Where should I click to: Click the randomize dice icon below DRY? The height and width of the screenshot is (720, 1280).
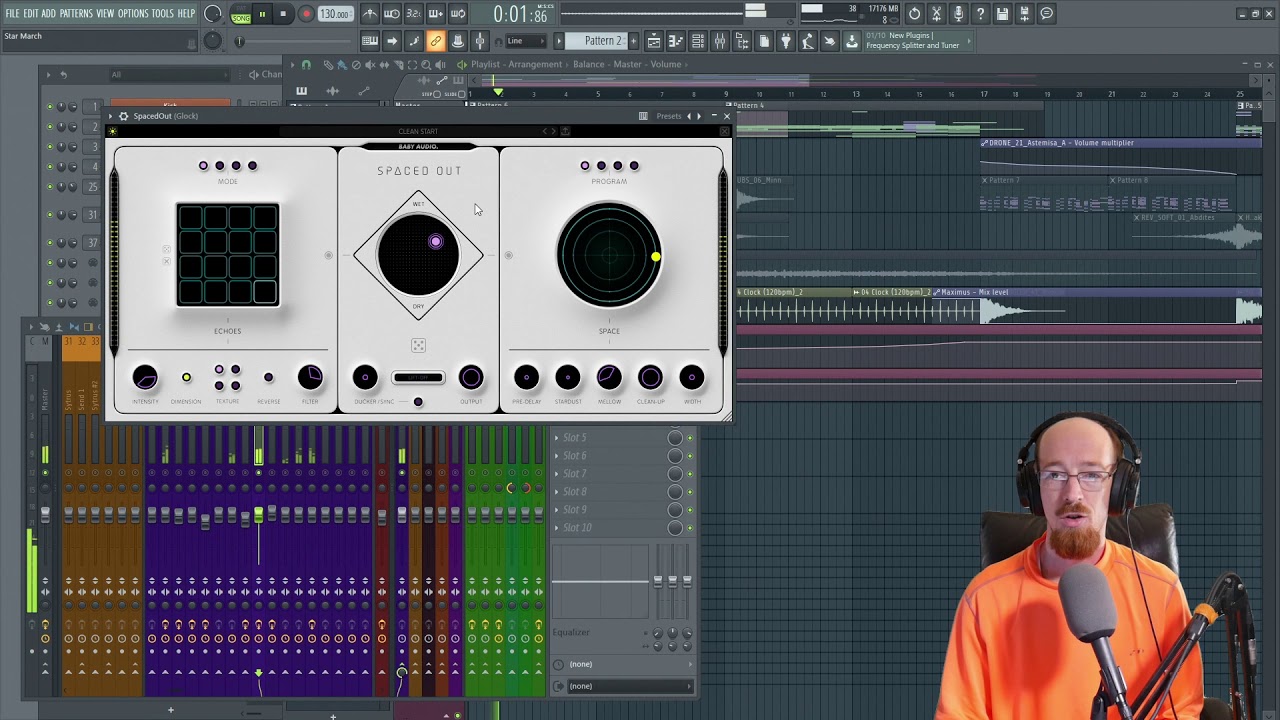point(418,346)
